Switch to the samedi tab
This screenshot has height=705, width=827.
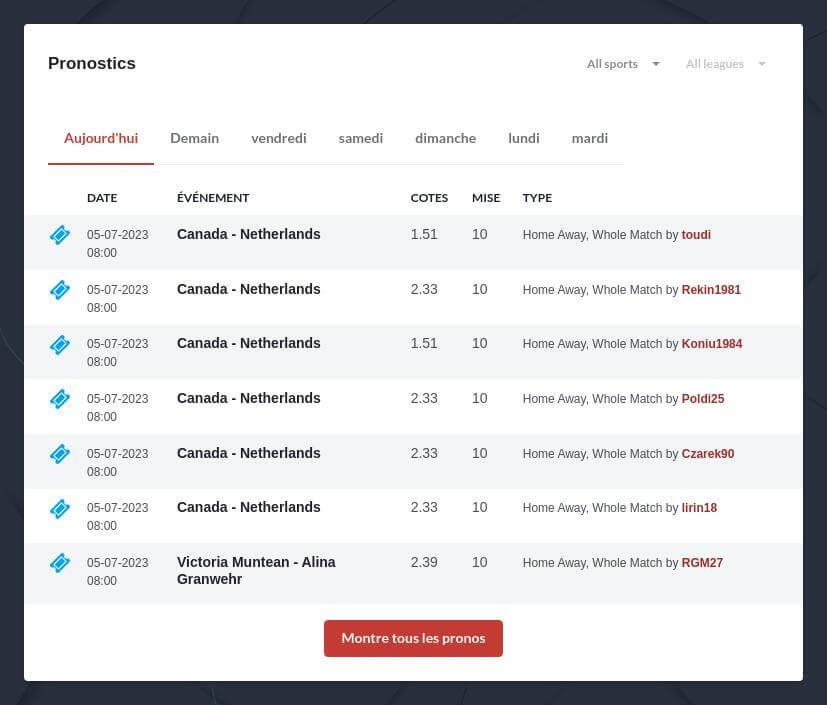point(361,138)
